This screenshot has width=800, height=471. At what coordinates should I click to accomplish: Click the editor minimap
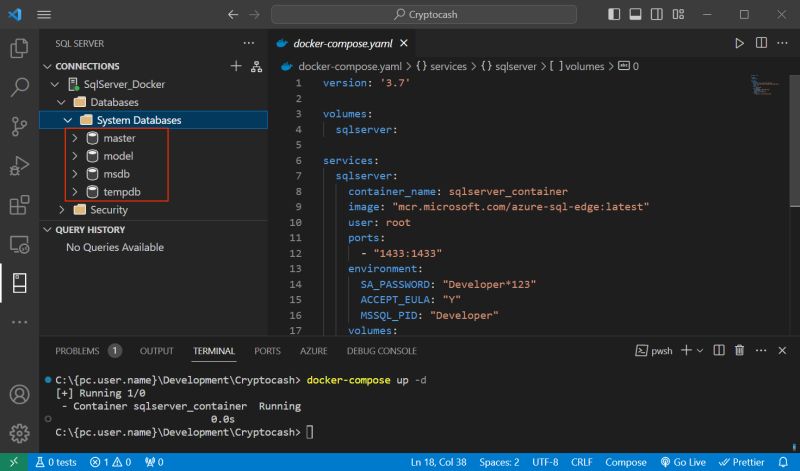(764, 86)
